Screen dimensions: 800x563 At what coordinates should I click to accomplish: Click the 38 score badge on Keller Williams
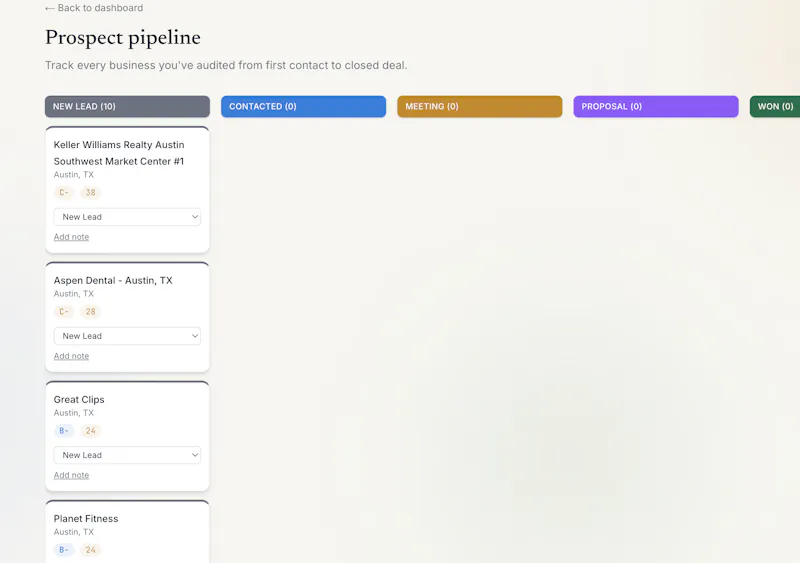tap(90, 192)
